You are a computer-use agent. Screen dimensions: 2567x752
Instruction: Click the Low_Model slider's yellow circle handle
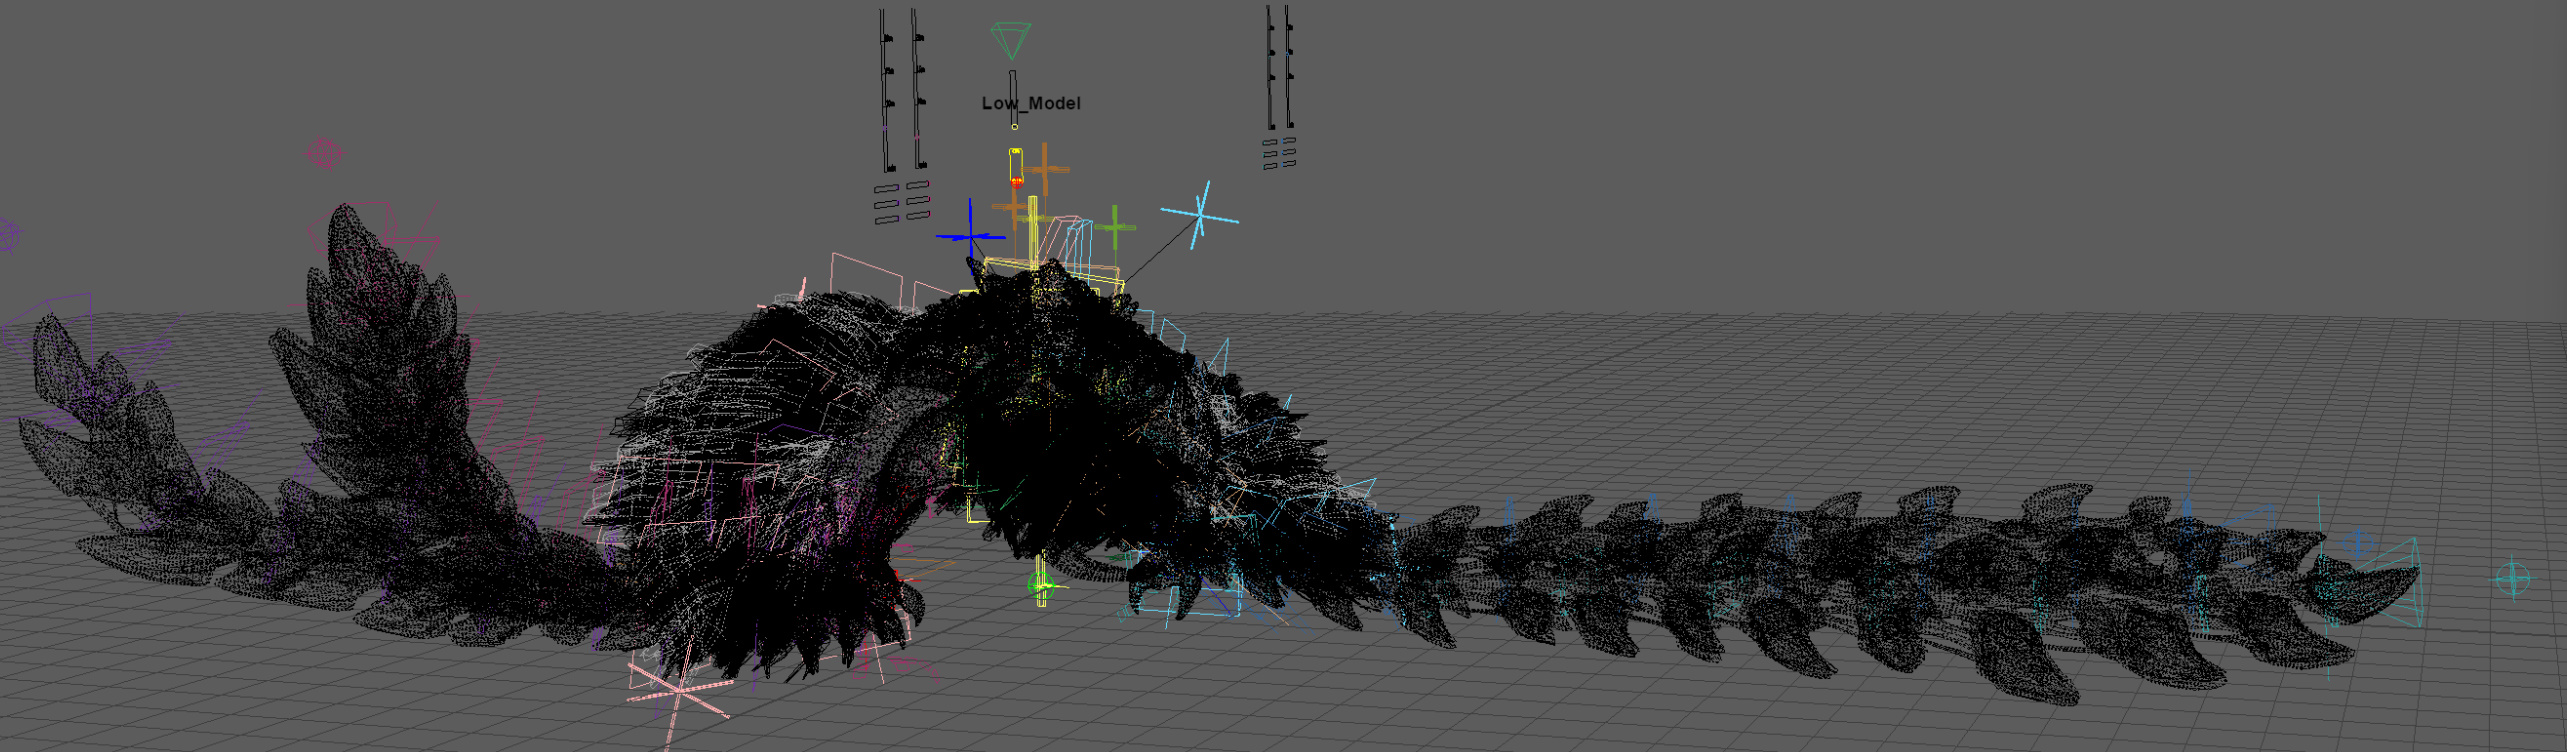tap(1014, 127)
